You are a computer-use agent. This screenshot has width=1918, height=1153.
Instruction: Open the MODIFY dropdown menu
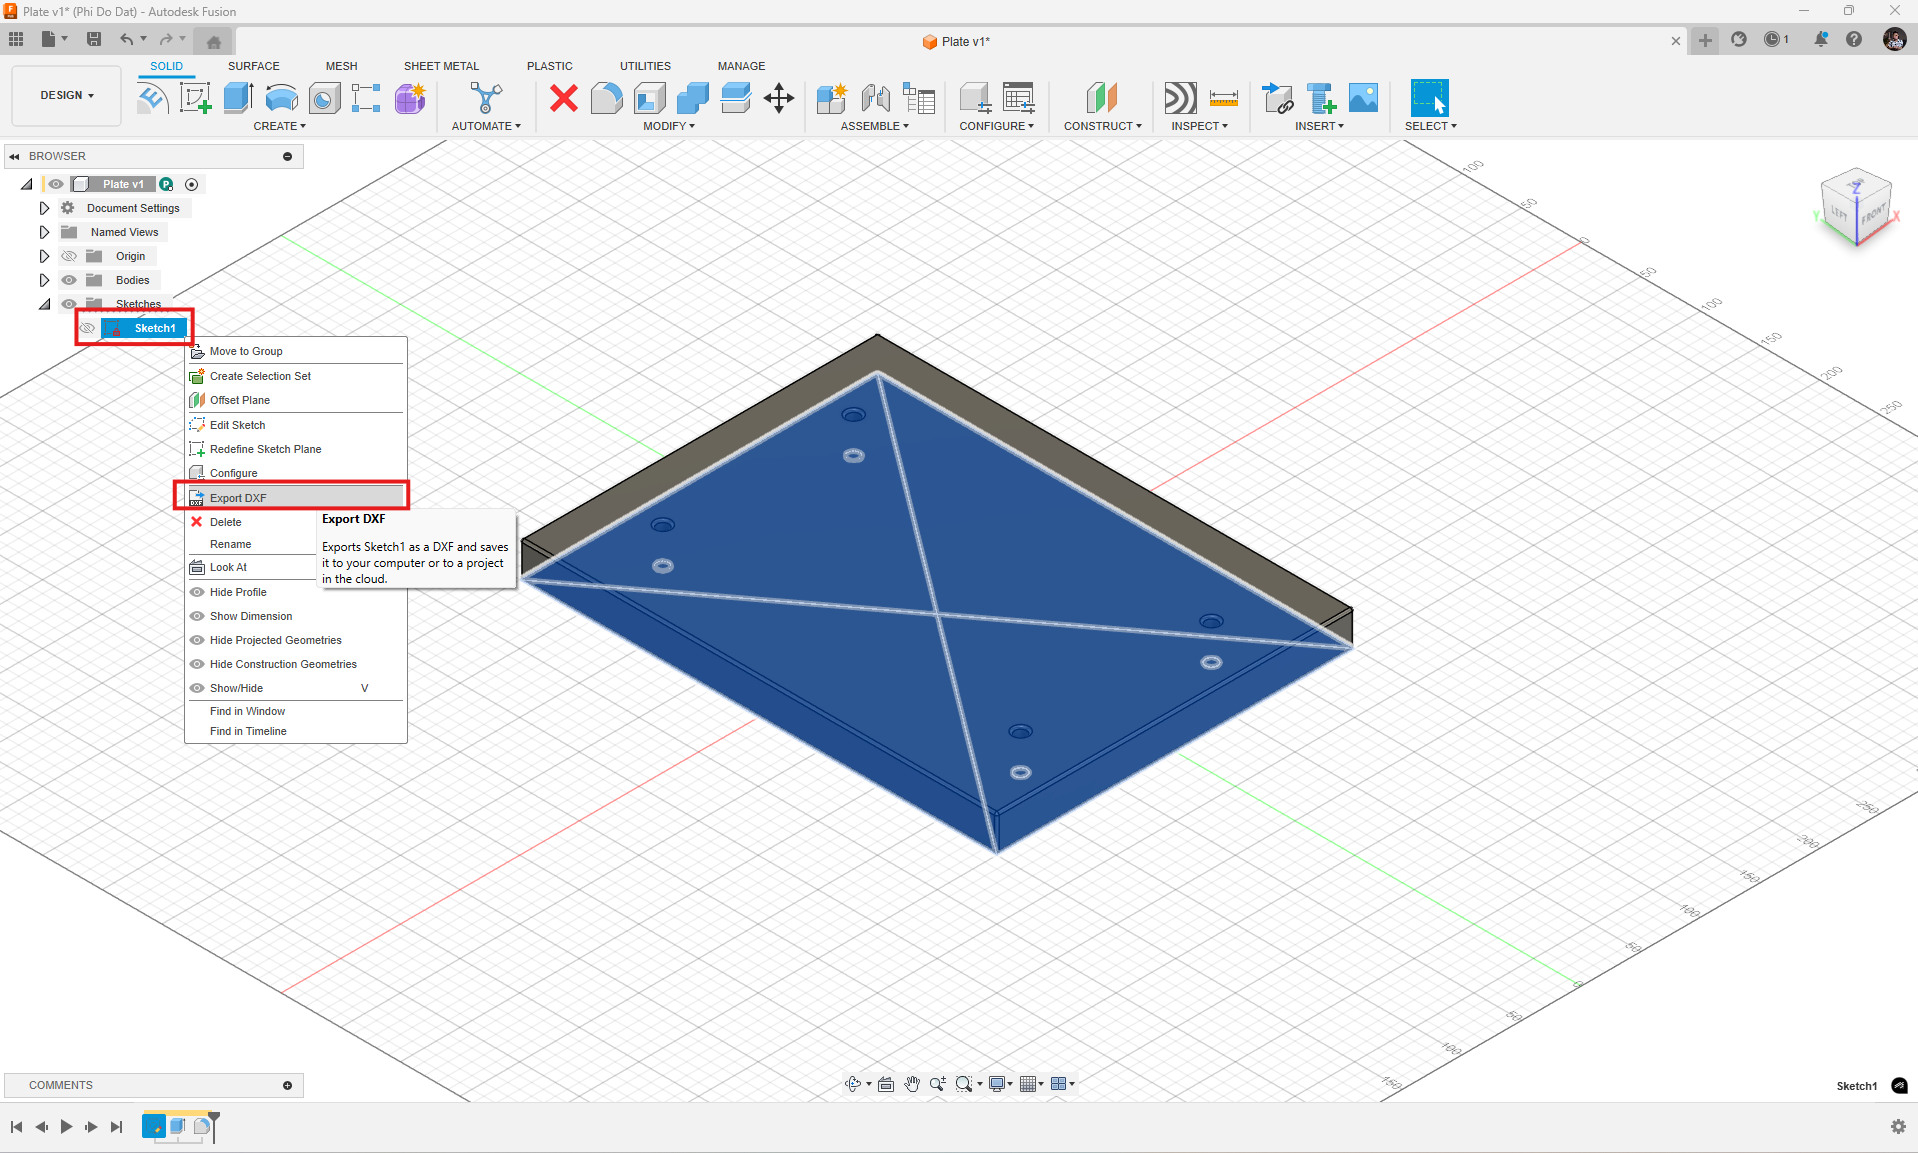click(x=669, y=126)
